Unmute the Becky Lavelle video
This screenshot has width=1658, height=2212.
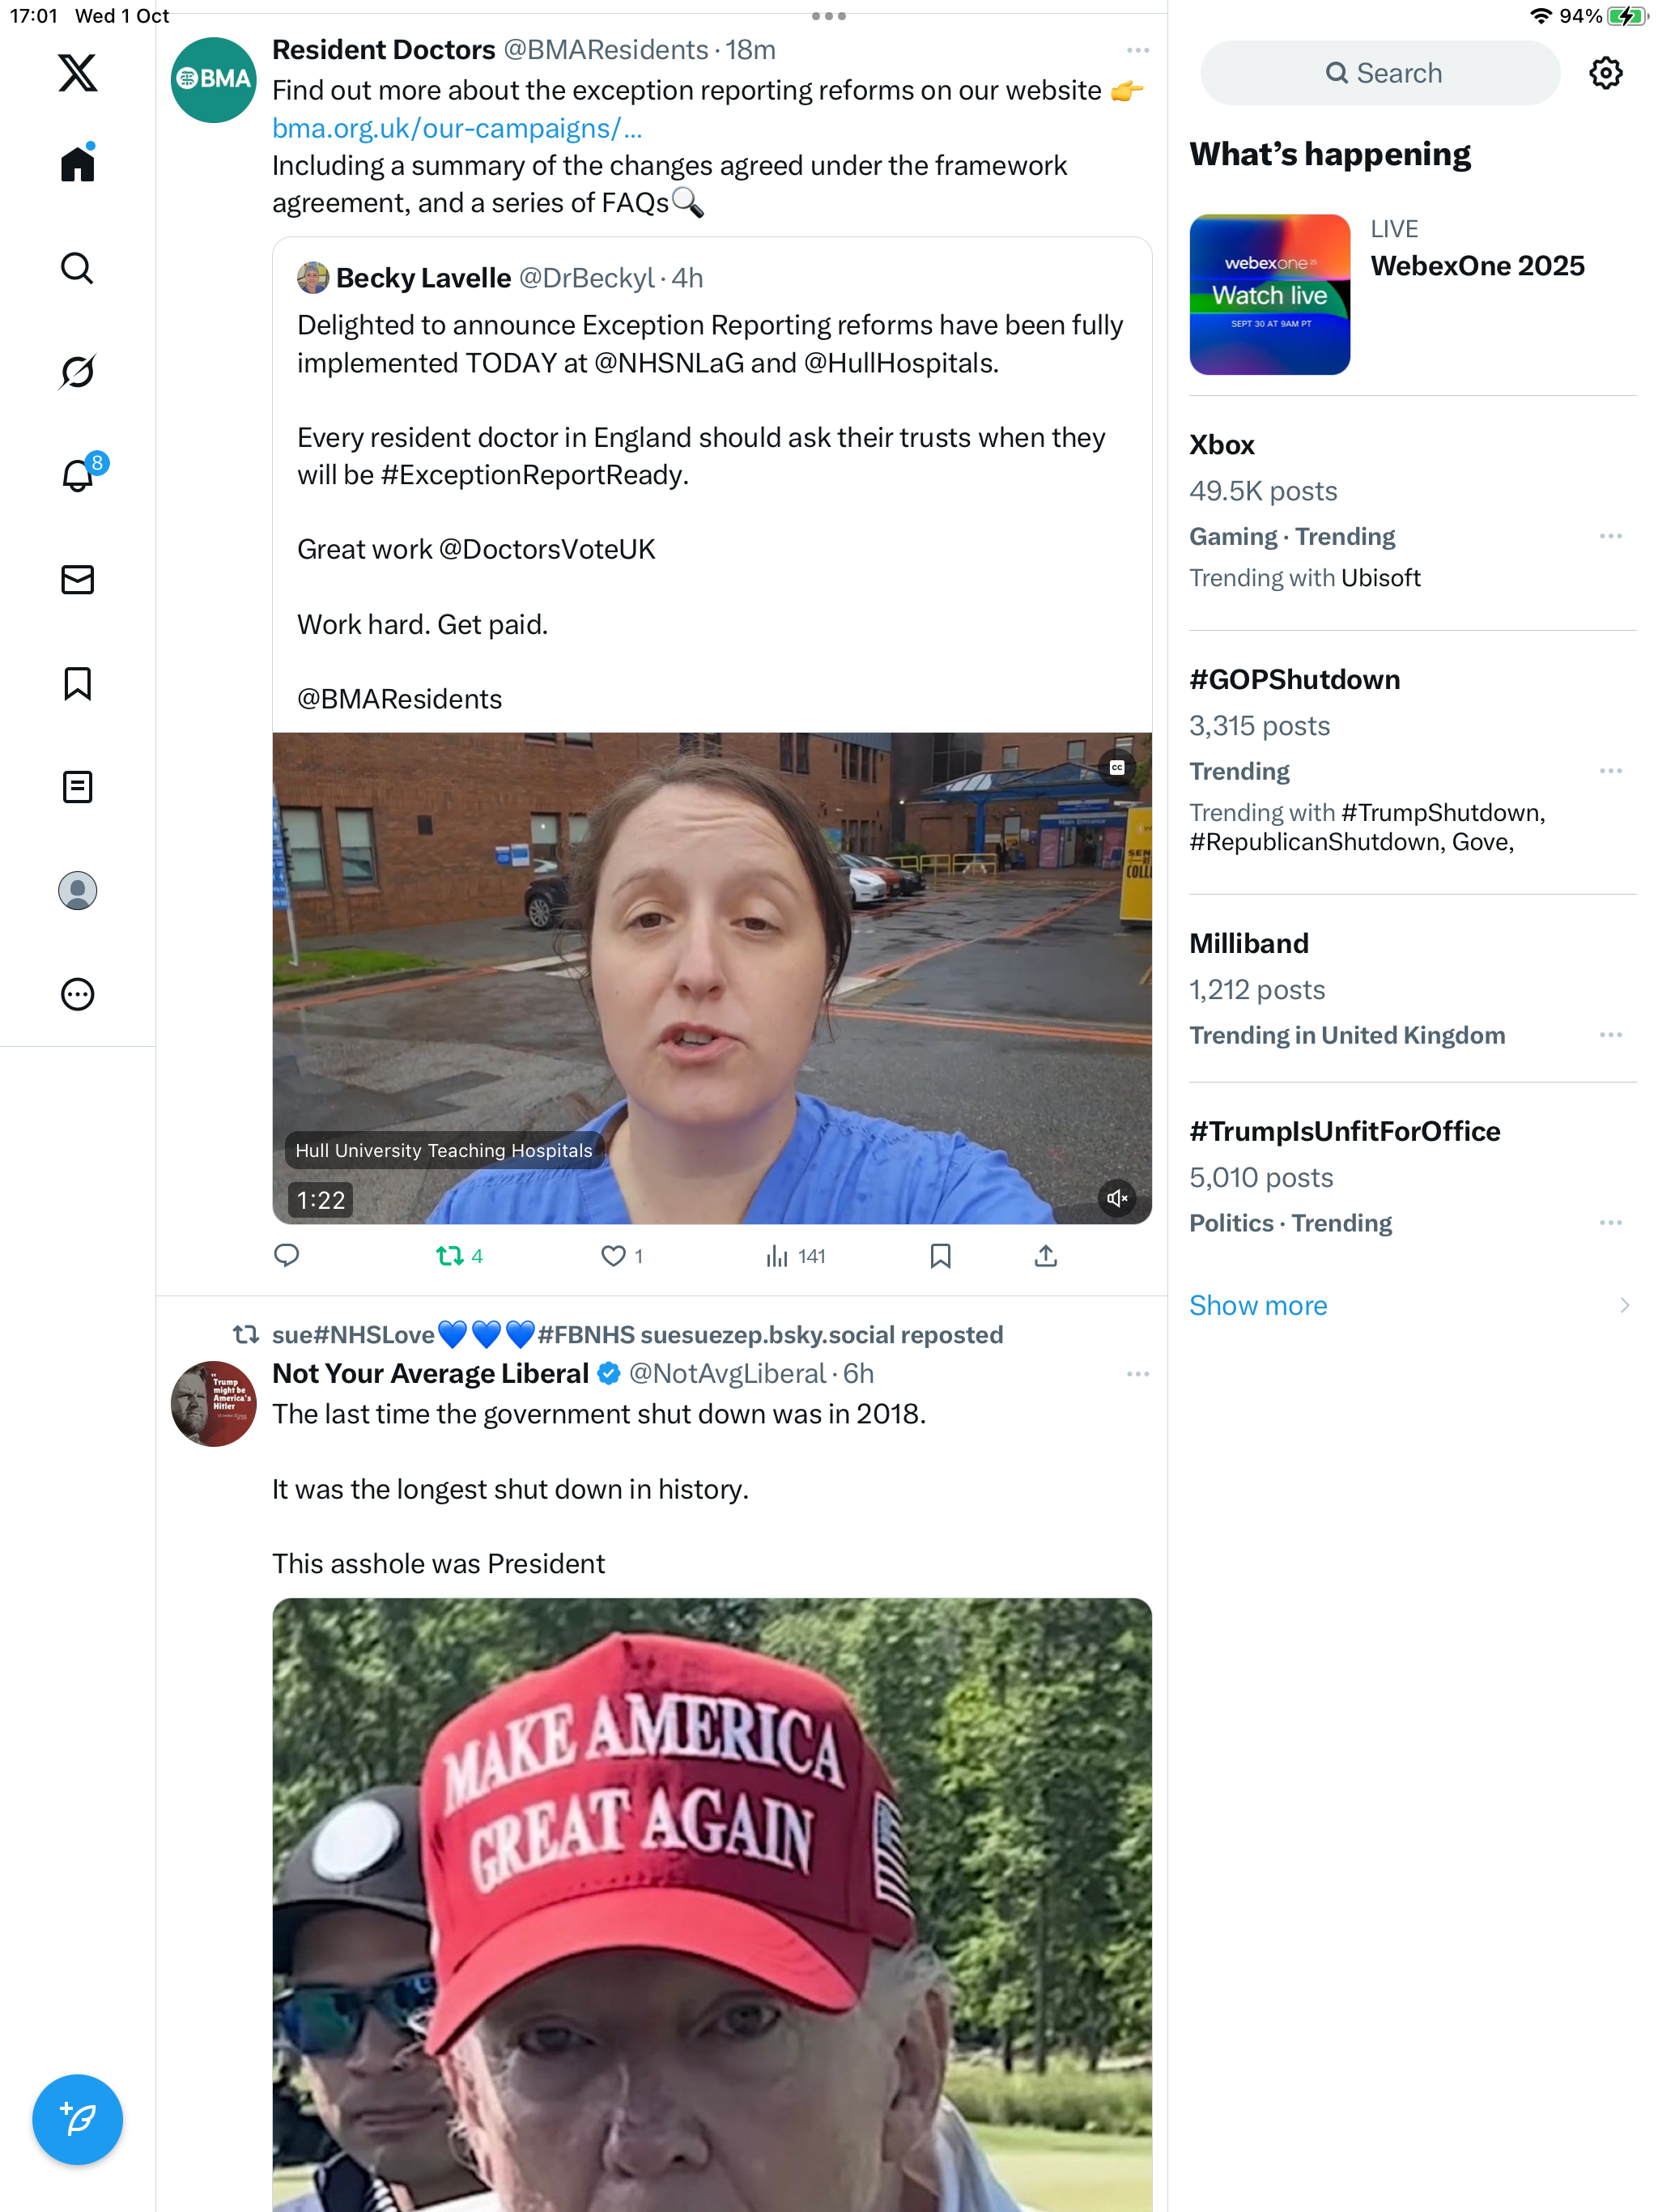[x=1116, y=1198]
